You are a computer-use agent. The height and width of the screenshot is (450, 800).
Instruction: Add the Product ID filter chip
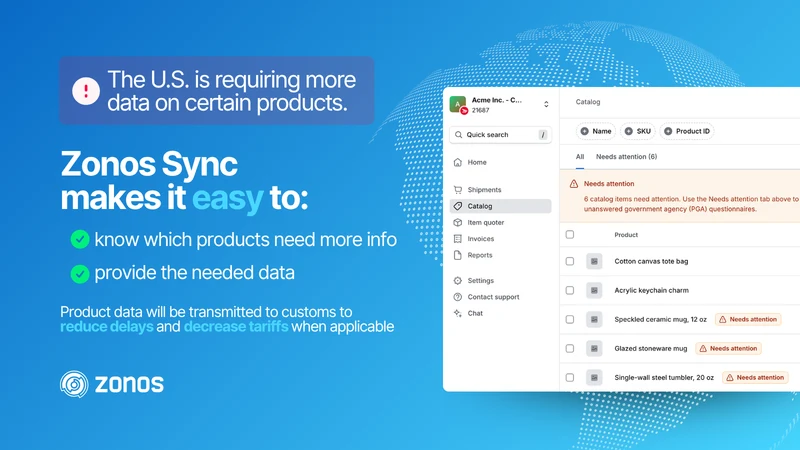click(687, 131)
